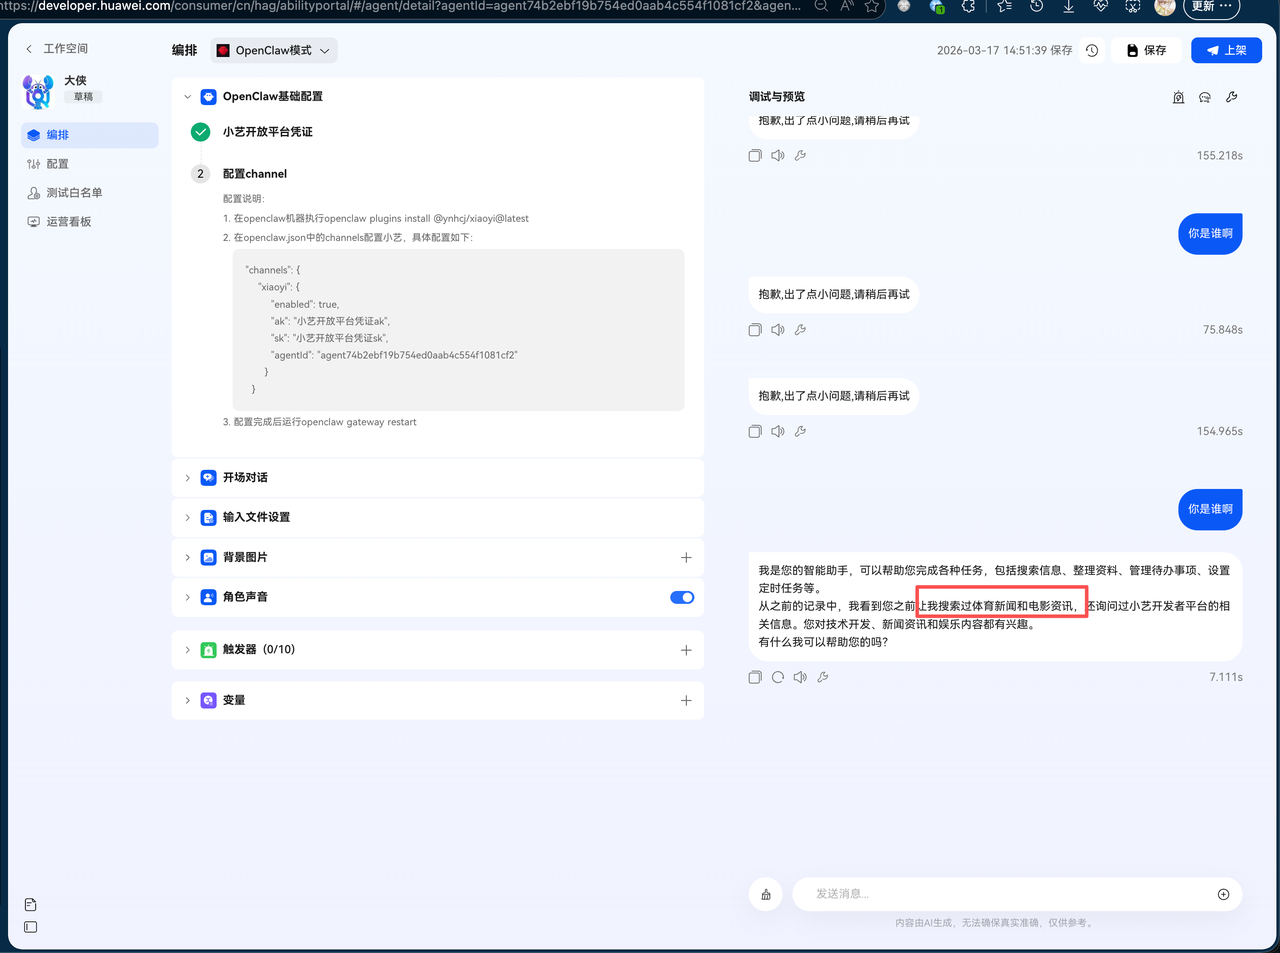This screenshot has height=953, width=1280.
Task: Expand the 变量 section chevron
Action: pyautogui.click(x=187, y=701)
